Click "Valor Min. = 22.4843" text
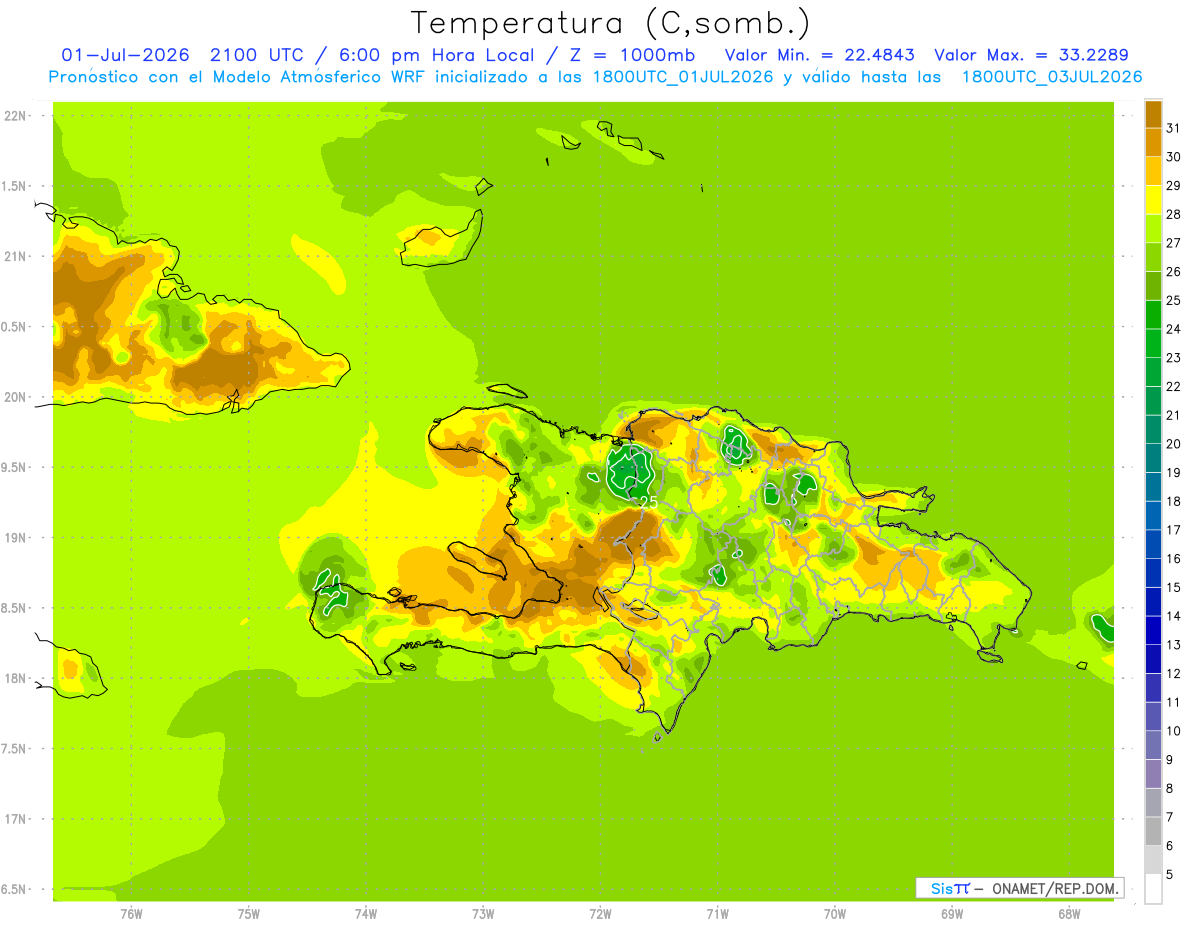The image size is (1200, 927). tap(819, 55)
